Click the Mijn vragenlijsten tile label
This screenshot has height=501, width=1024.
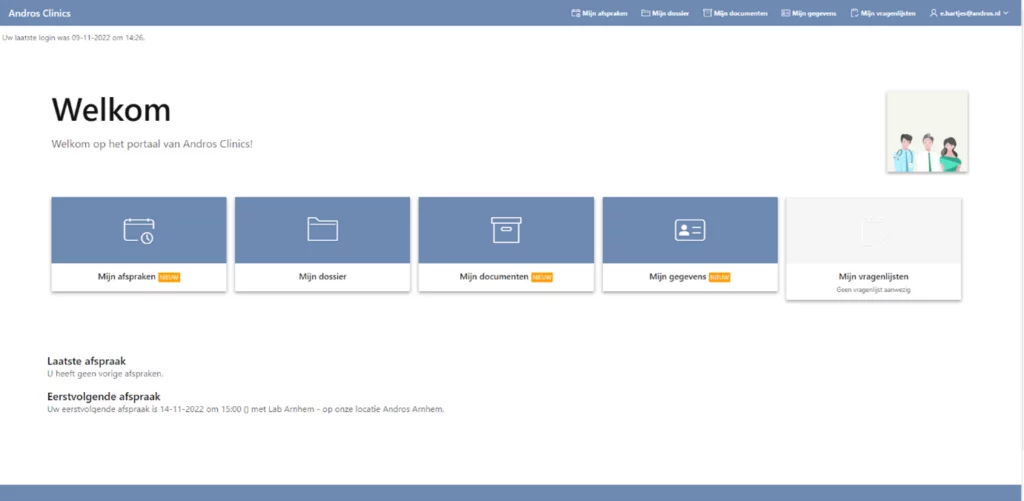(x=873, y=276)
